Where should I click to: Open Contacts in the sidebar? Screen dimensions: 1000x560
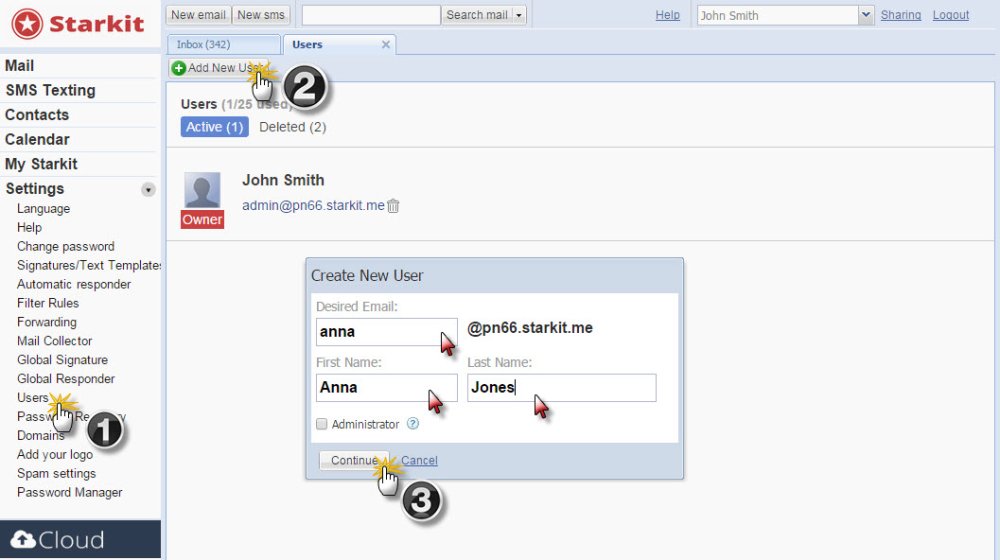click(x=37, y=115)
